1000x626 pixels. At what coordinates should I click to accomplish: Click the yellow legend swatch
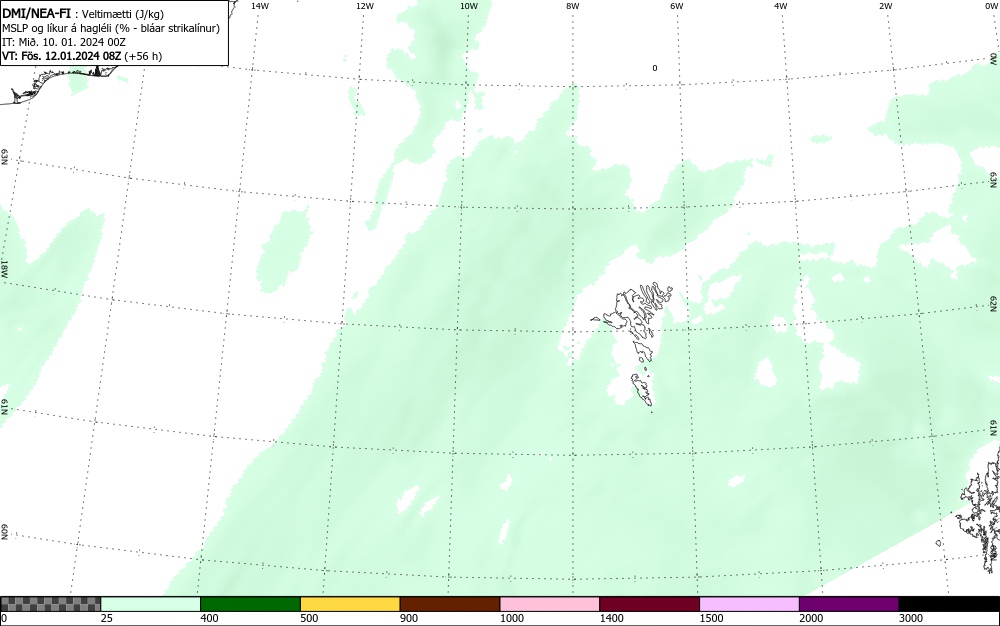pyautogui.click(x=350, y=604)
